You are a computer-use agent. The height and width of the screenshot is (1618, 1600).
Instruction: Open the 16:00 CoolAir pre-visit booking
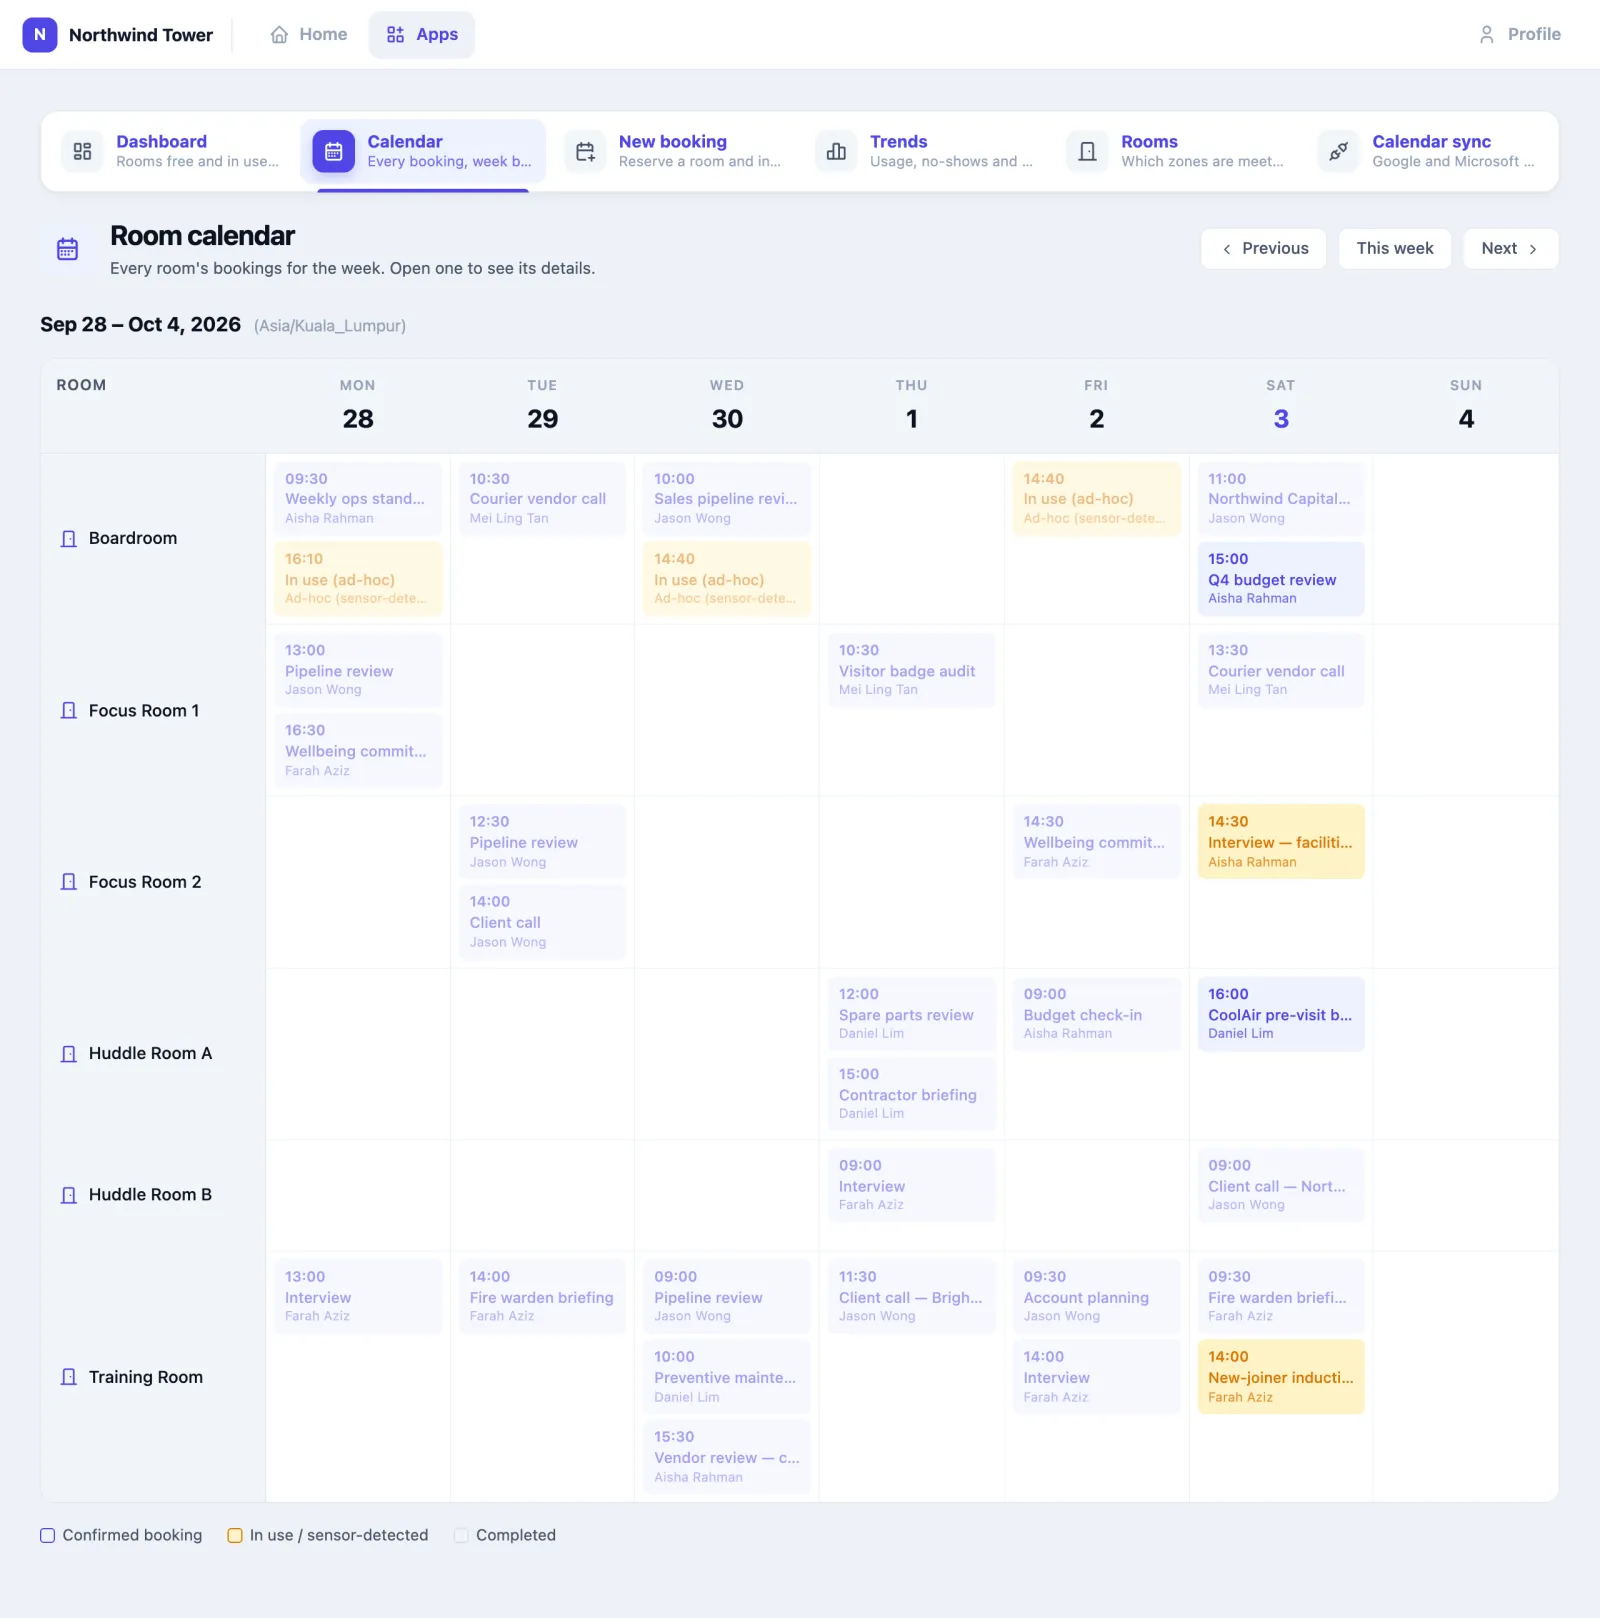pyautogui.click(x=1280, y=1013)
